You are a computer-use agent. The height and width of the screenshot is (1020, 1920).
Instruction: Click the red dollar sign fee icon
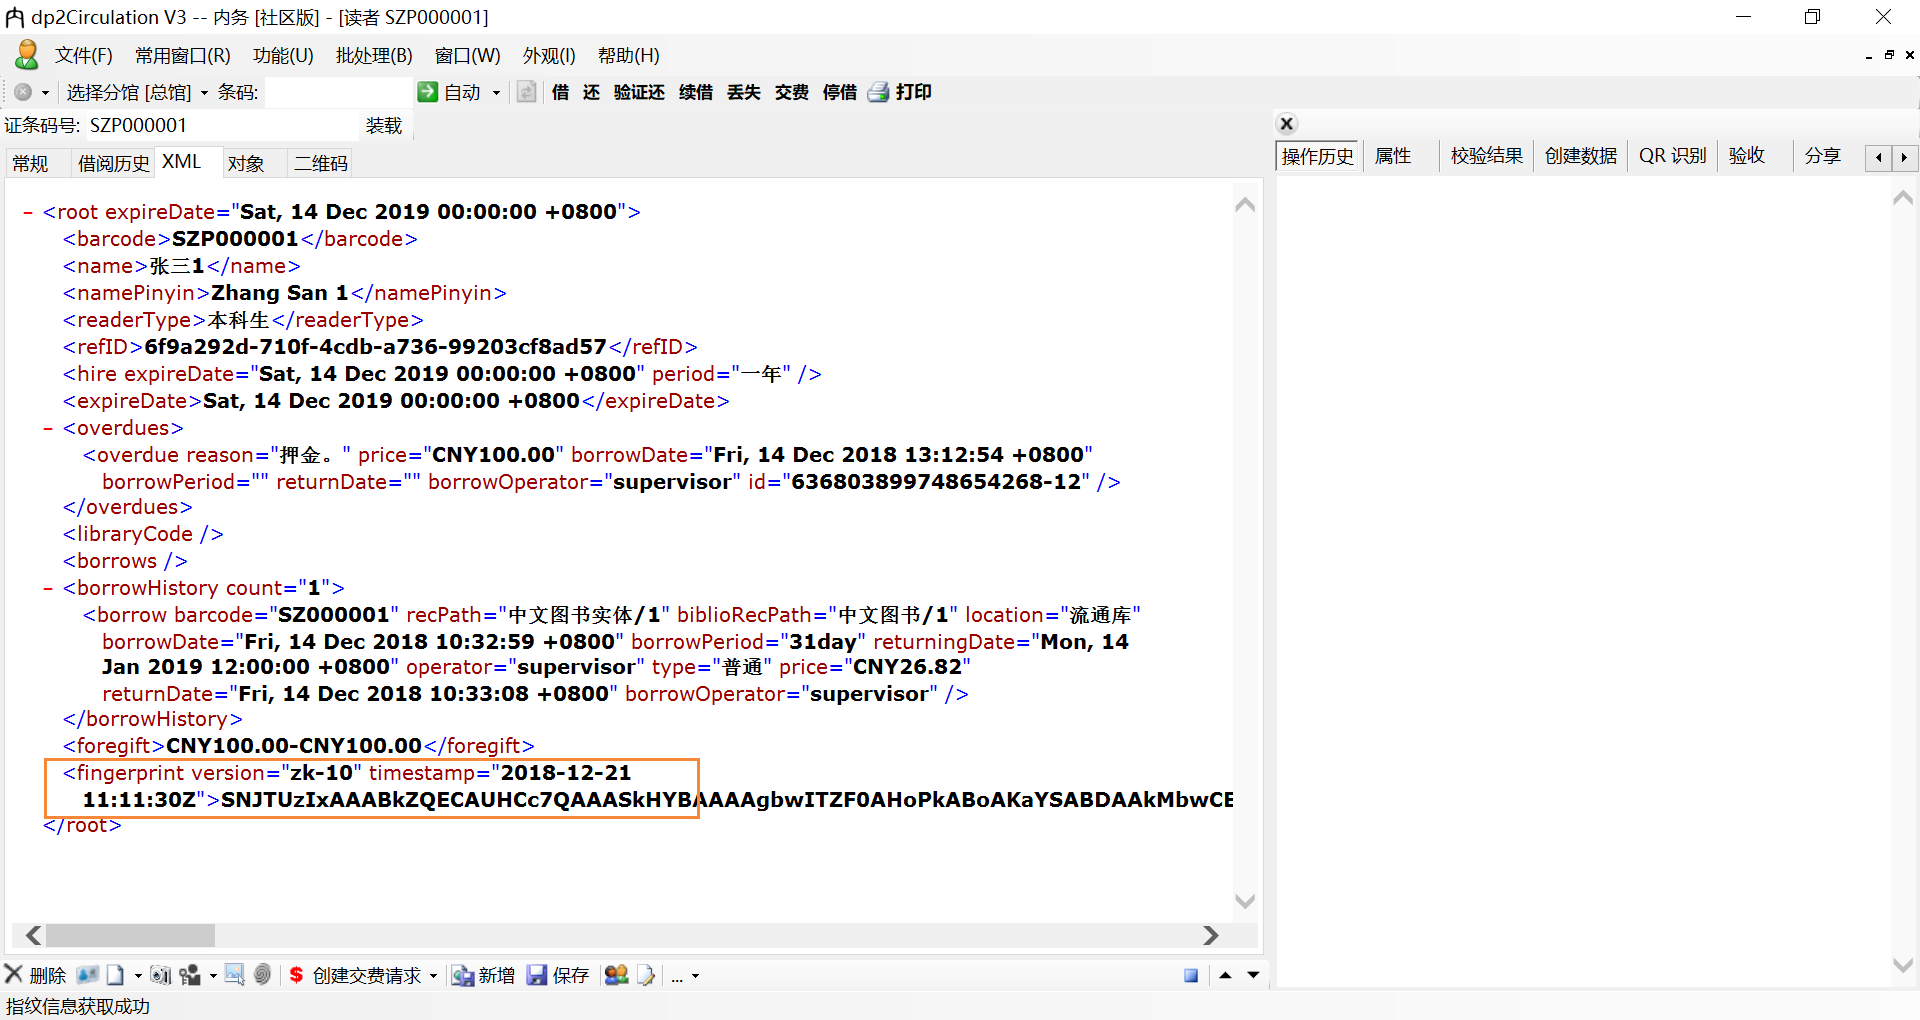(x=296, y=975)
